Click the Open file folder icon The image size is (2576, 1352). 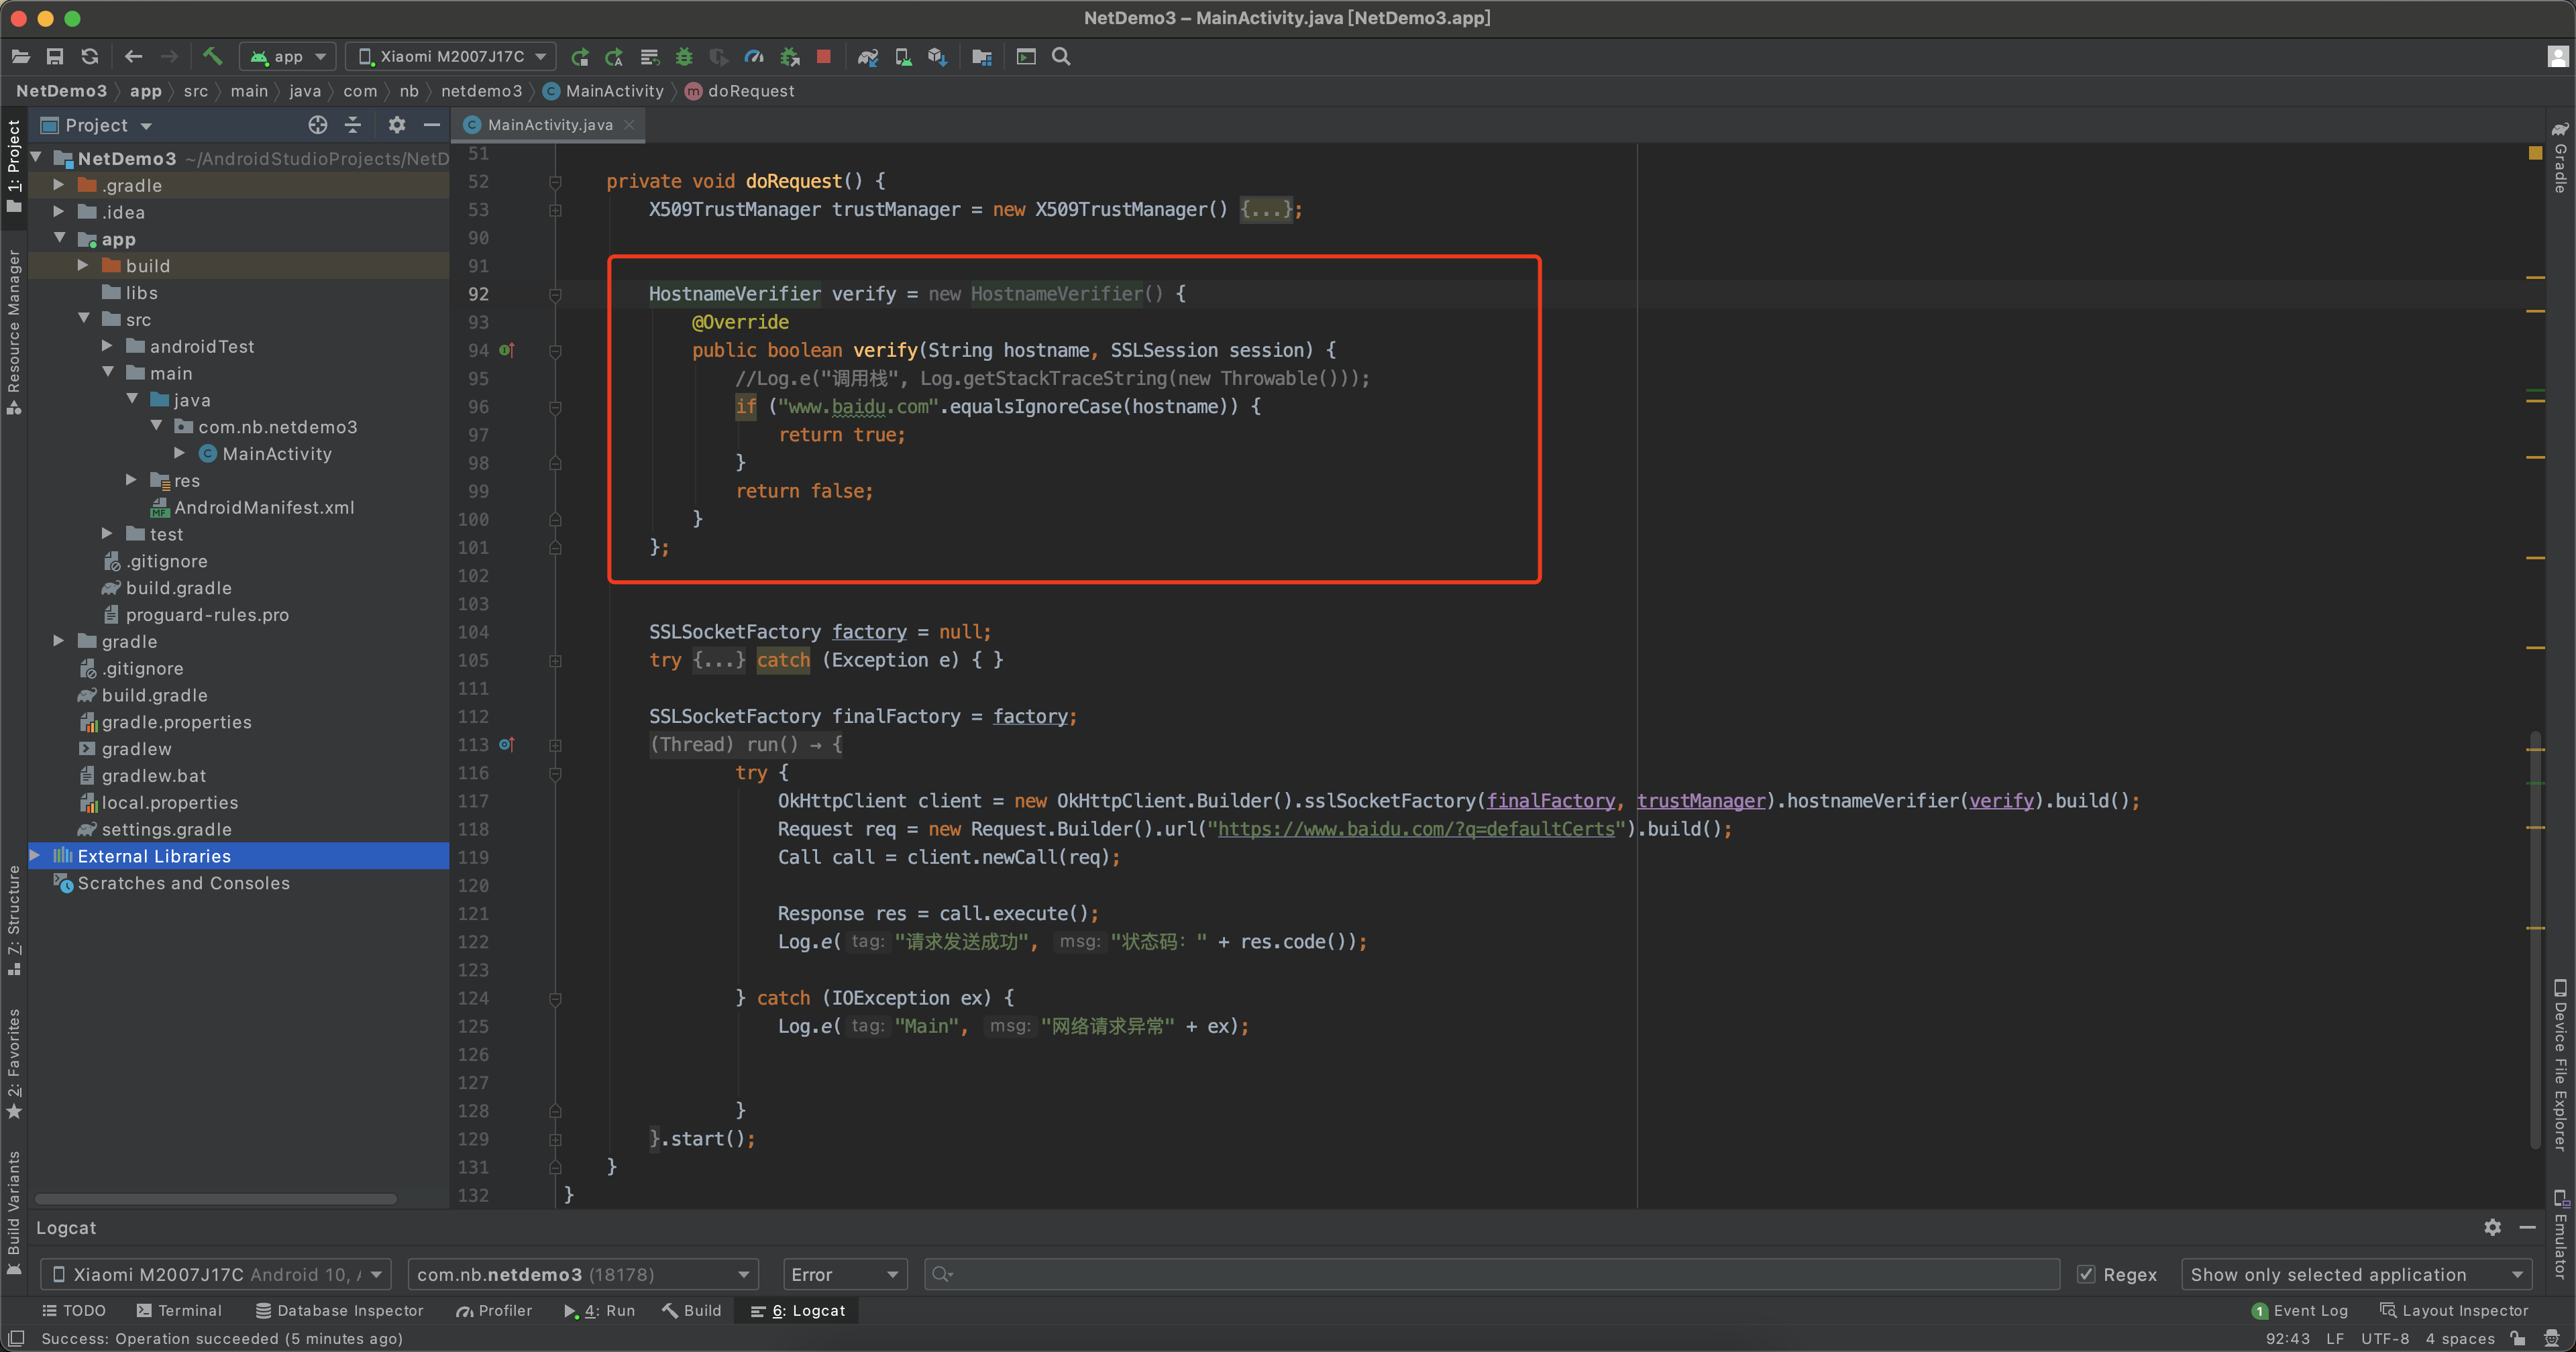pos(21,57)
